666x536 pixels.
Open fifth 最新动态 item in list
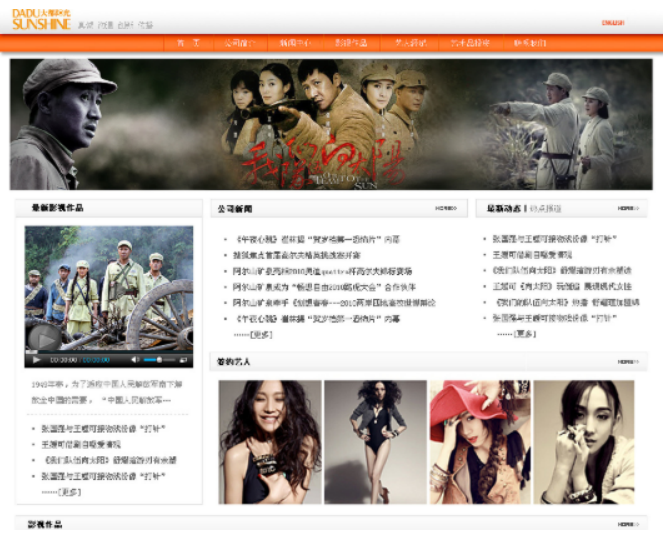coord(567,302)
